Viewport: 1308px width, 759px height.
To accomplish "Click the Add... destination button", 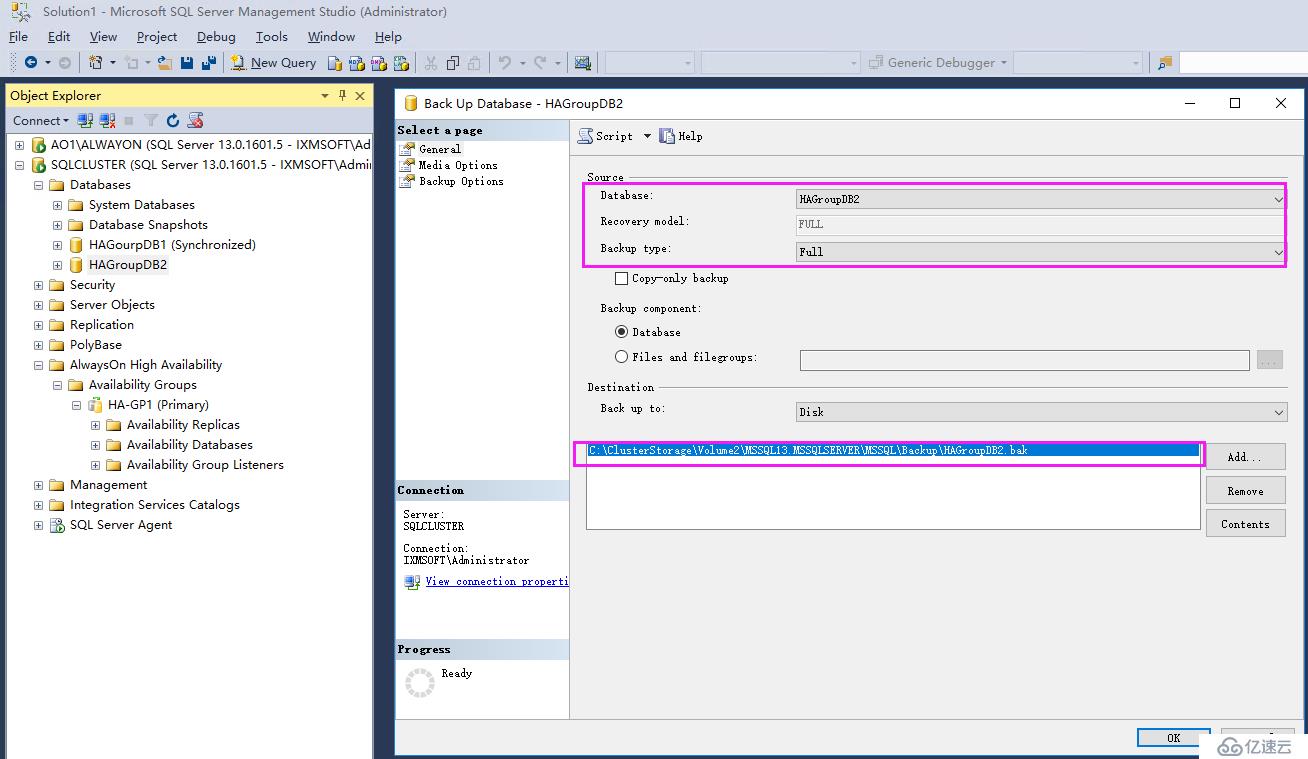I will coord(1245,457).
